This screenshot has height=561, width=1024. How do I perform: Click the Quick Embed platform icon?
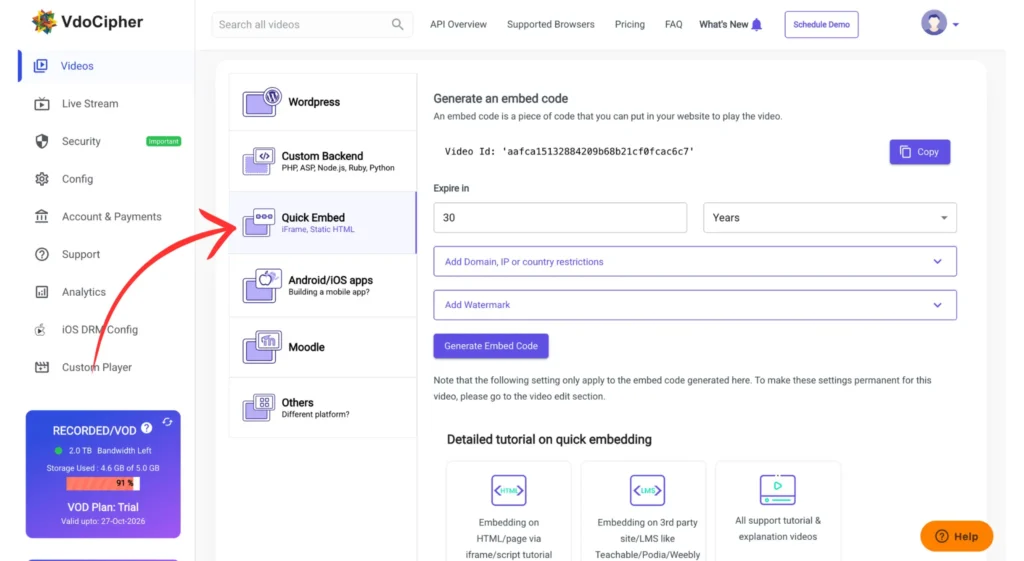pos(258,223)
